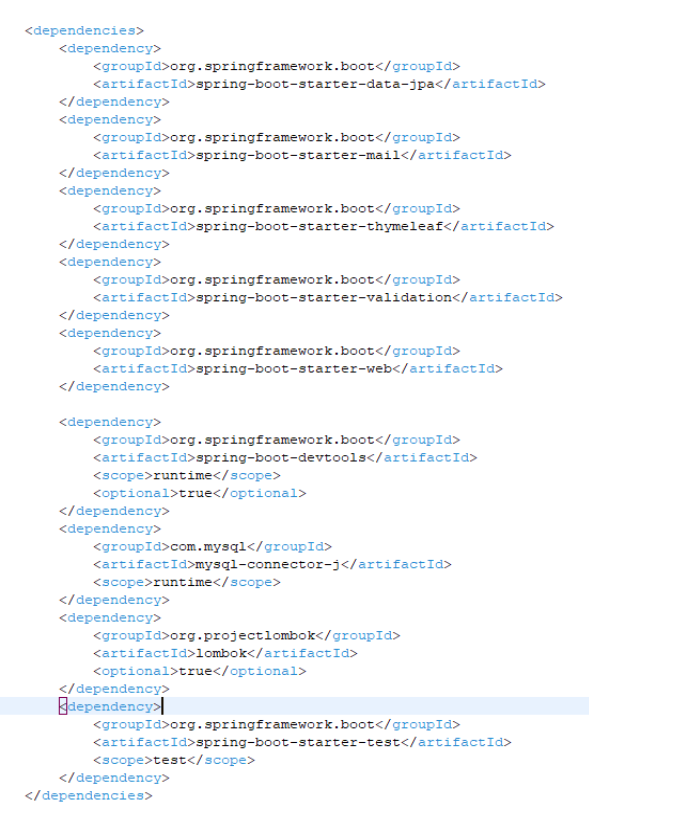Viewport: 682px width, 817px height.
Task: Place cursor on com.mysql groupId value
Action: click(208, 547)
